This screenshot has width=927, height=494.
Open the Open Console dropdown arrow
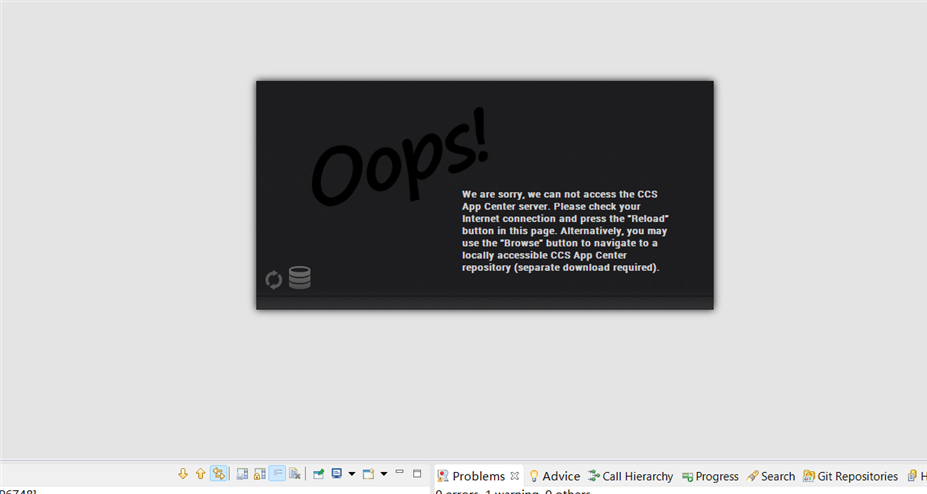pos(384,474)
